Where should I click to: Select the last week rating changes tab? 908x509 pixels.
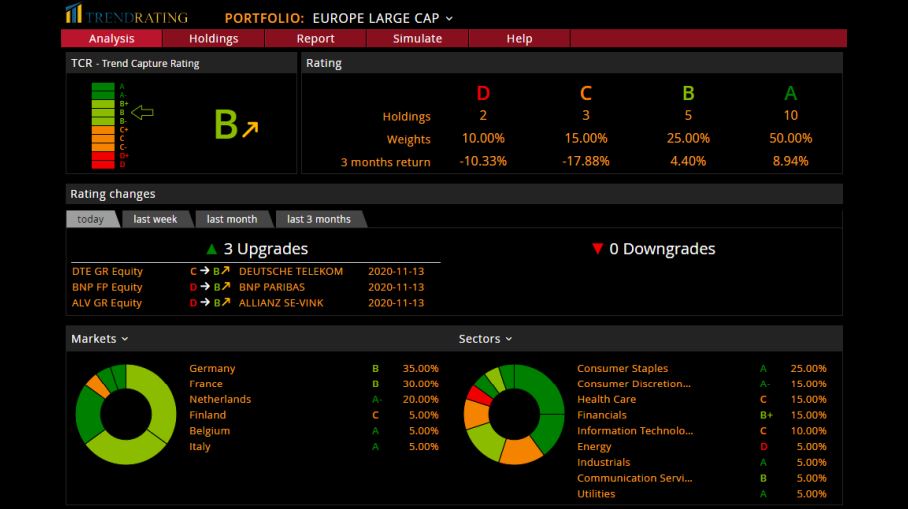(155, 219)
